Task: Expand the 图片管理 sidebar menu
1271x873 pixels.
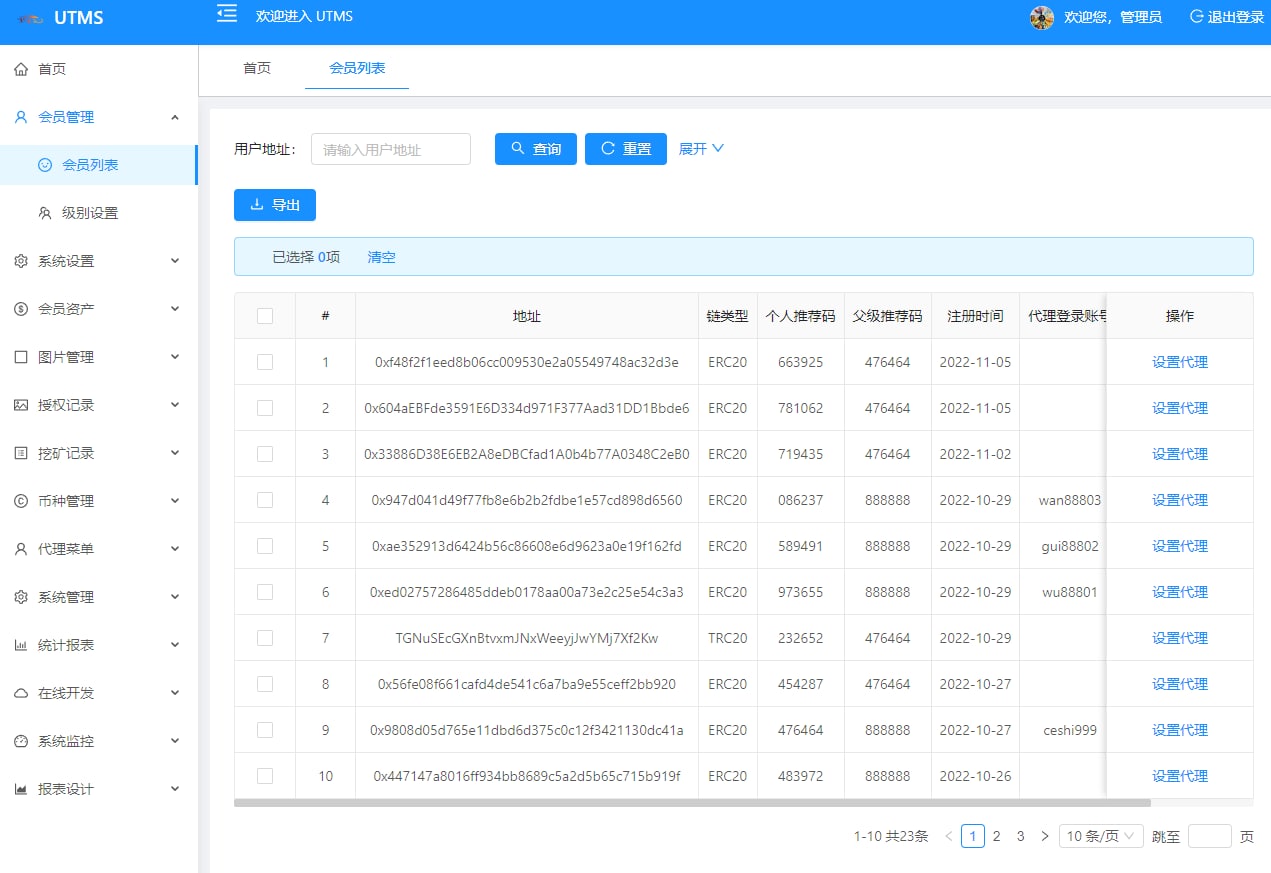Action: coord(99,357)
